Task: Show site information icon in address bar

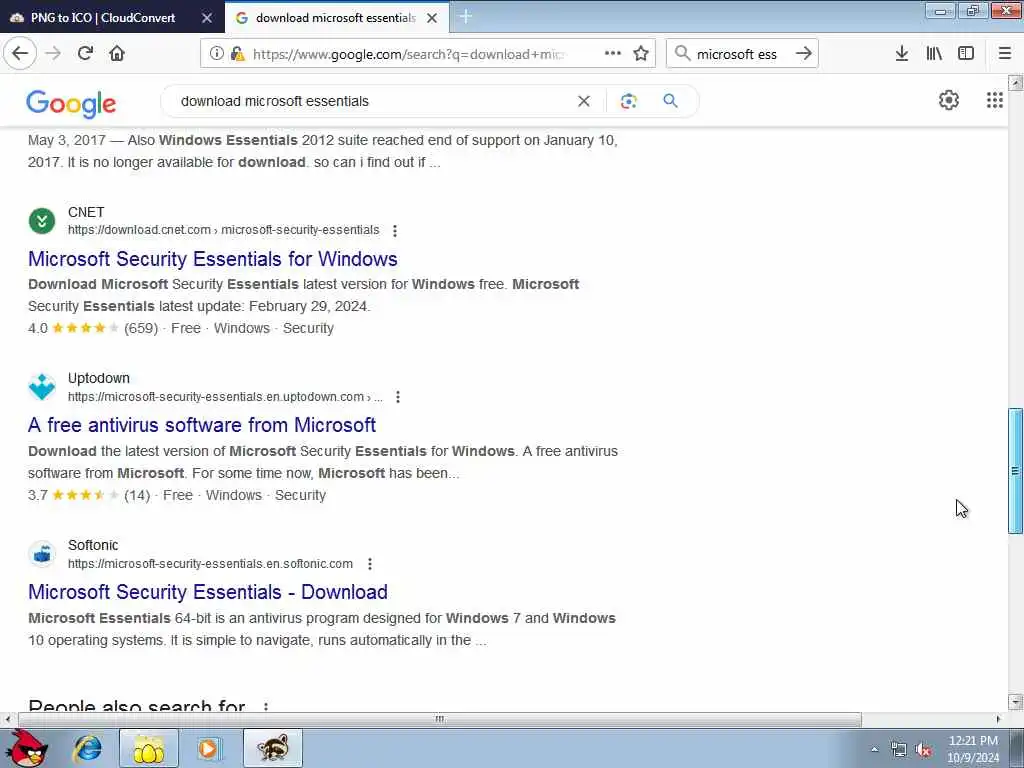Action: tap(216, 54)
